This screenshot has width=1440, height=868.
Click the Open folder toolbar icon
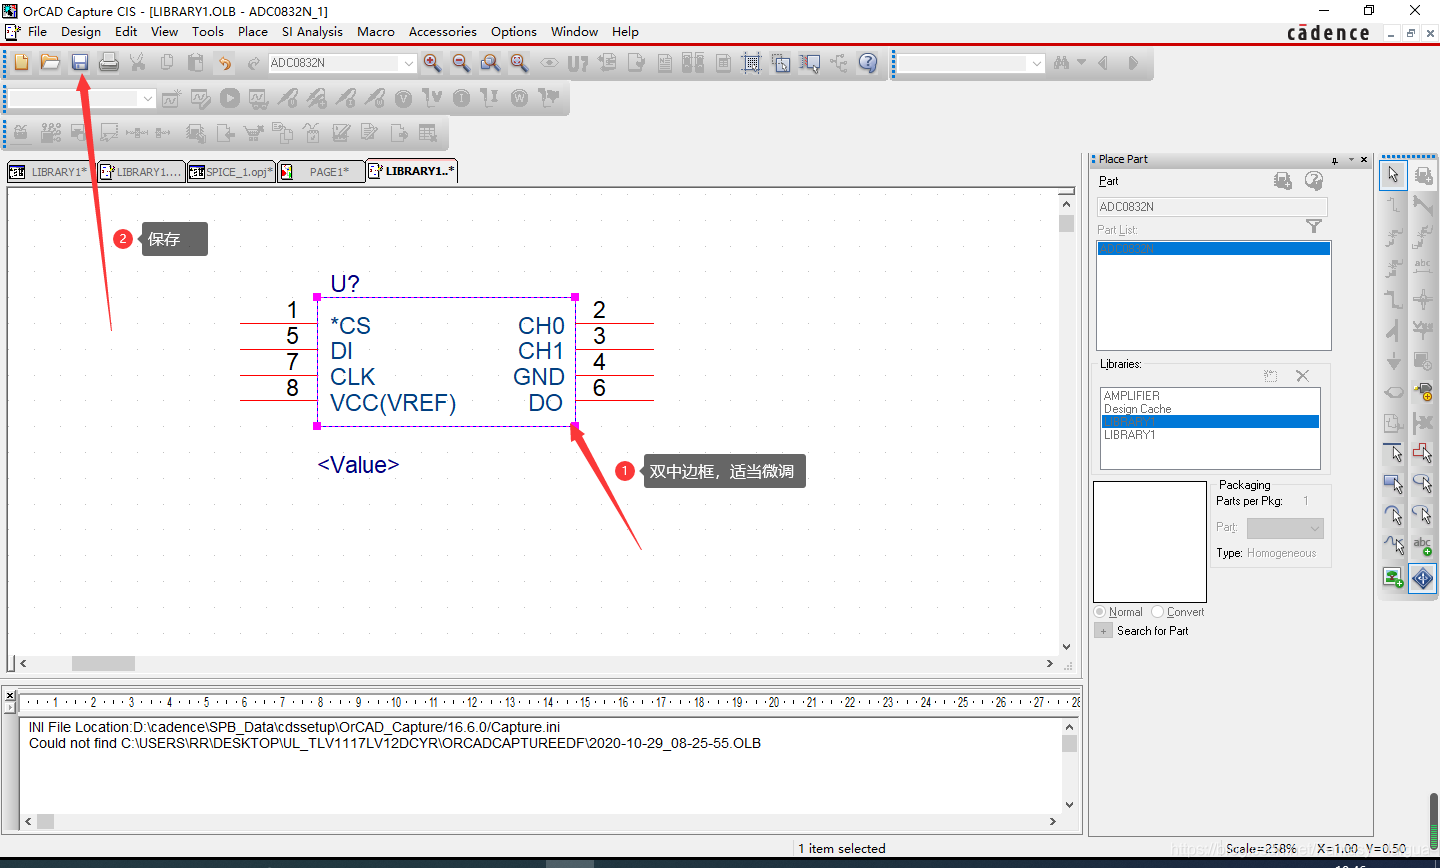[x=50, y=63]
